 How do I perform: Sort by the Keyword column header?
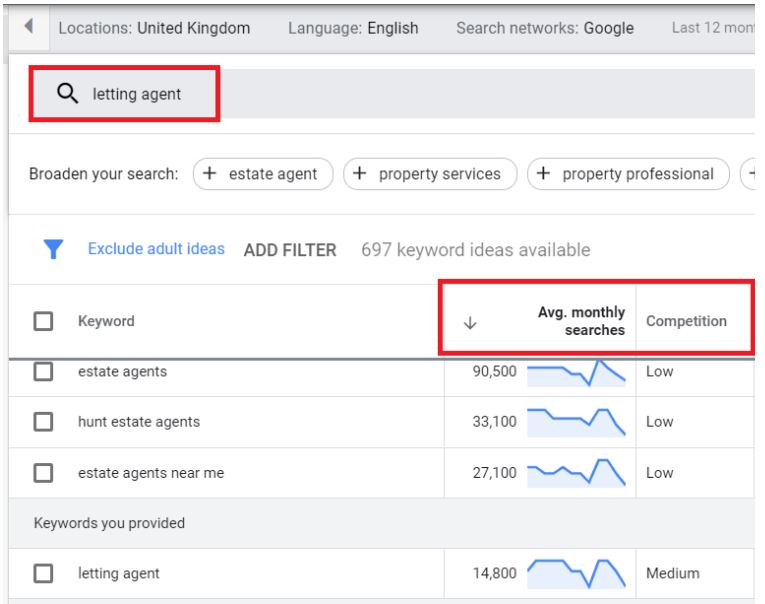[106, 321]
